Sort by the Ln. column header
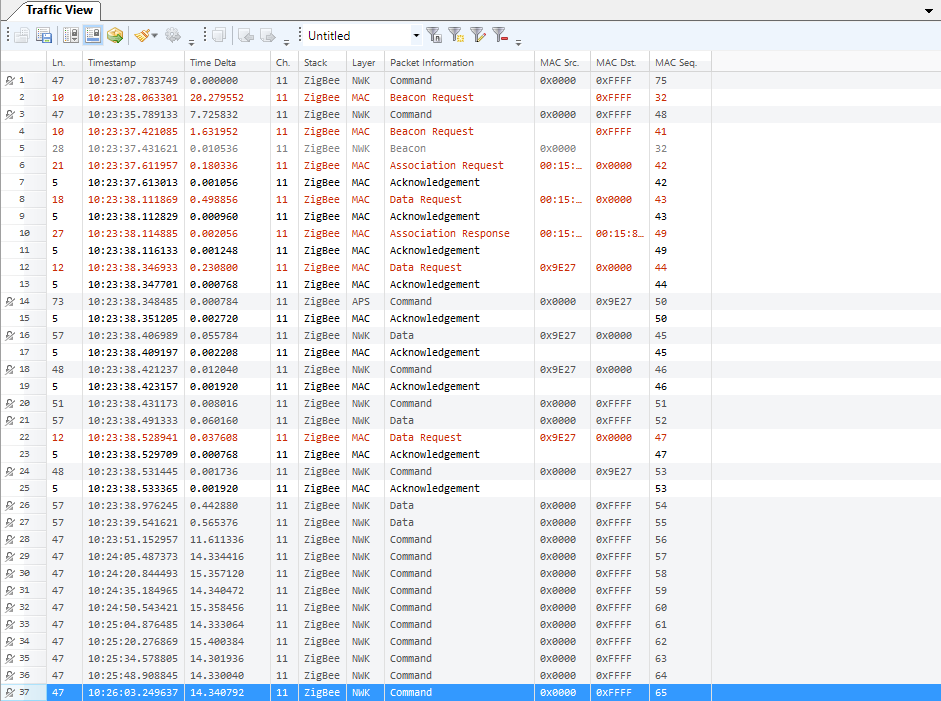Screen dimensions: 941x701 pyautogui.click(x=64, y=62)
